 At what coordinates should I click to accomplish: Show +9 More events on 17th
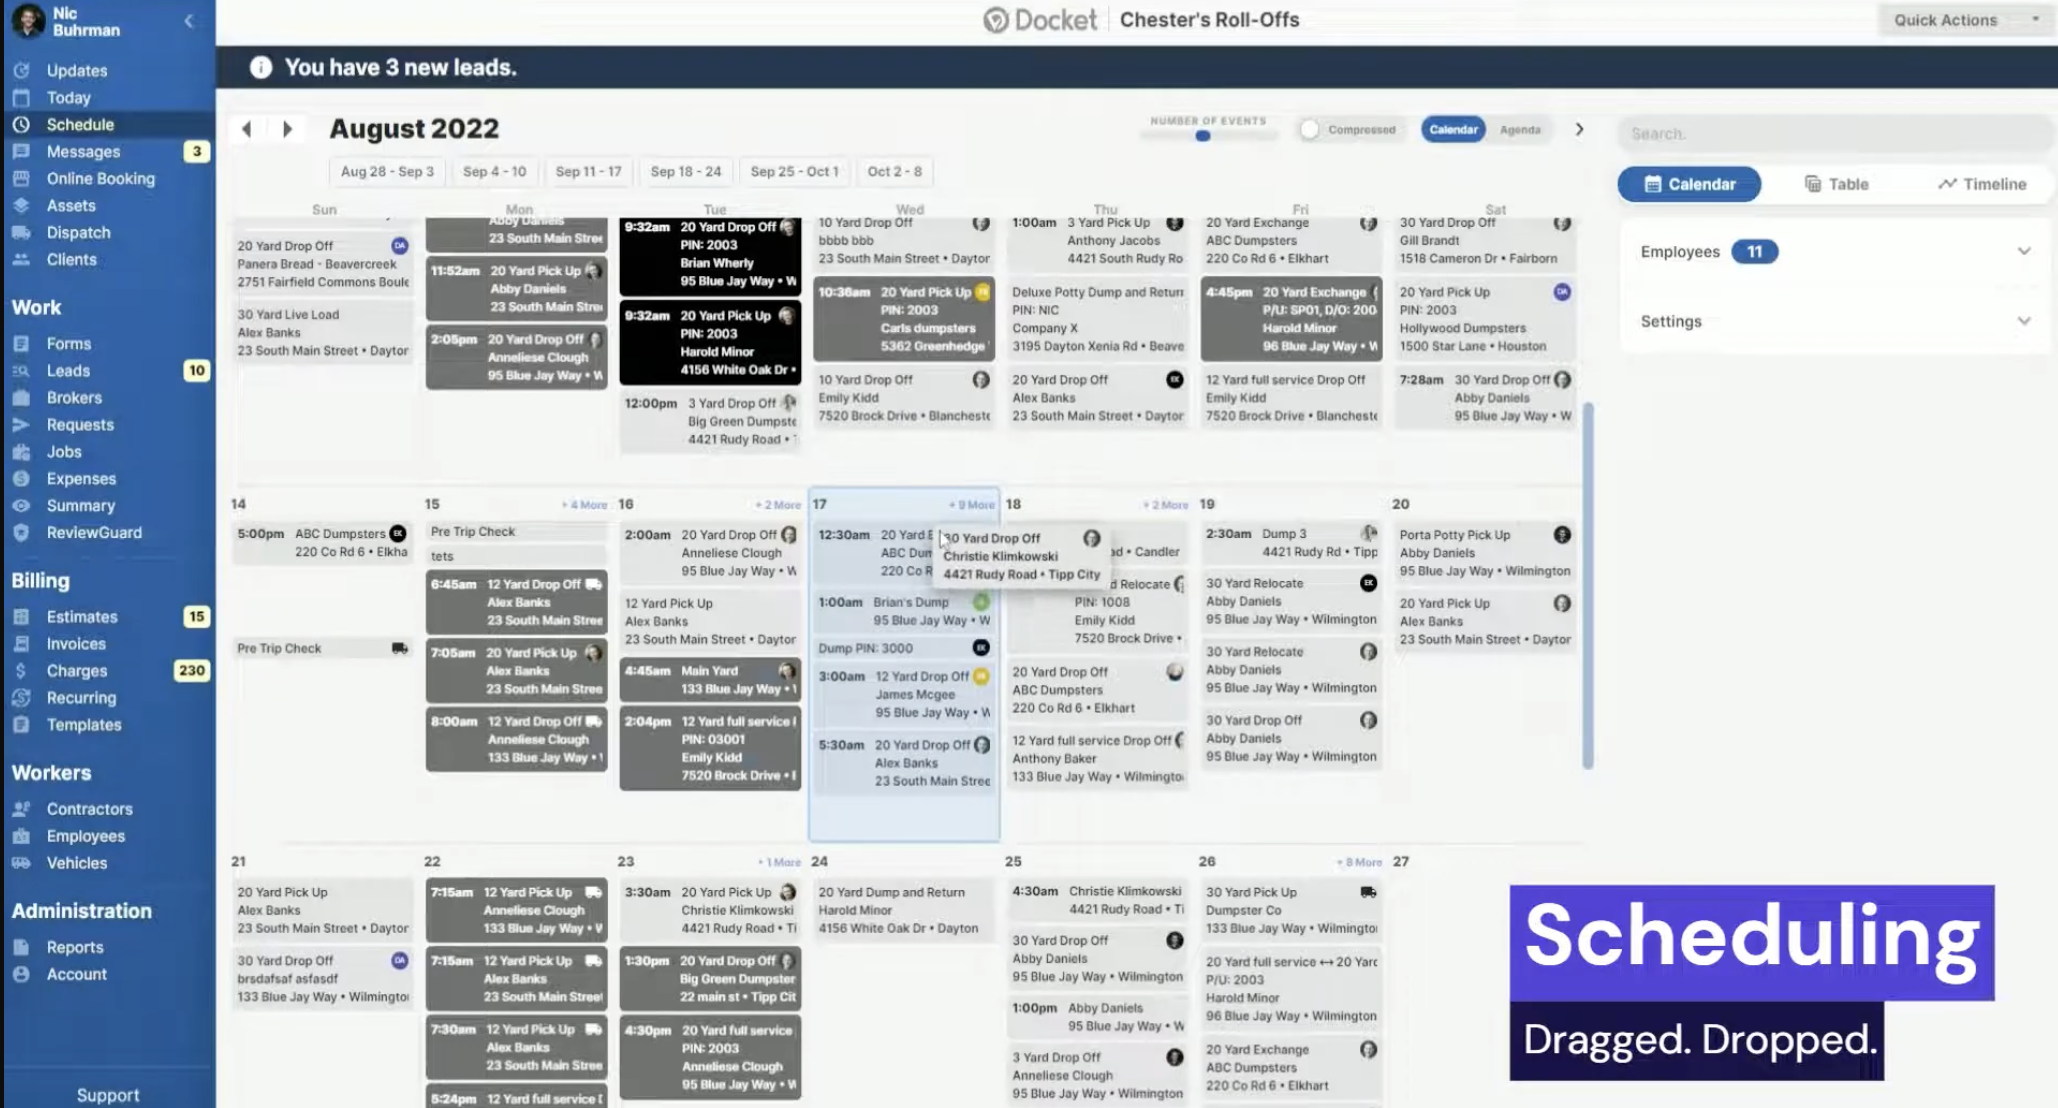click(x=971, y=505)
